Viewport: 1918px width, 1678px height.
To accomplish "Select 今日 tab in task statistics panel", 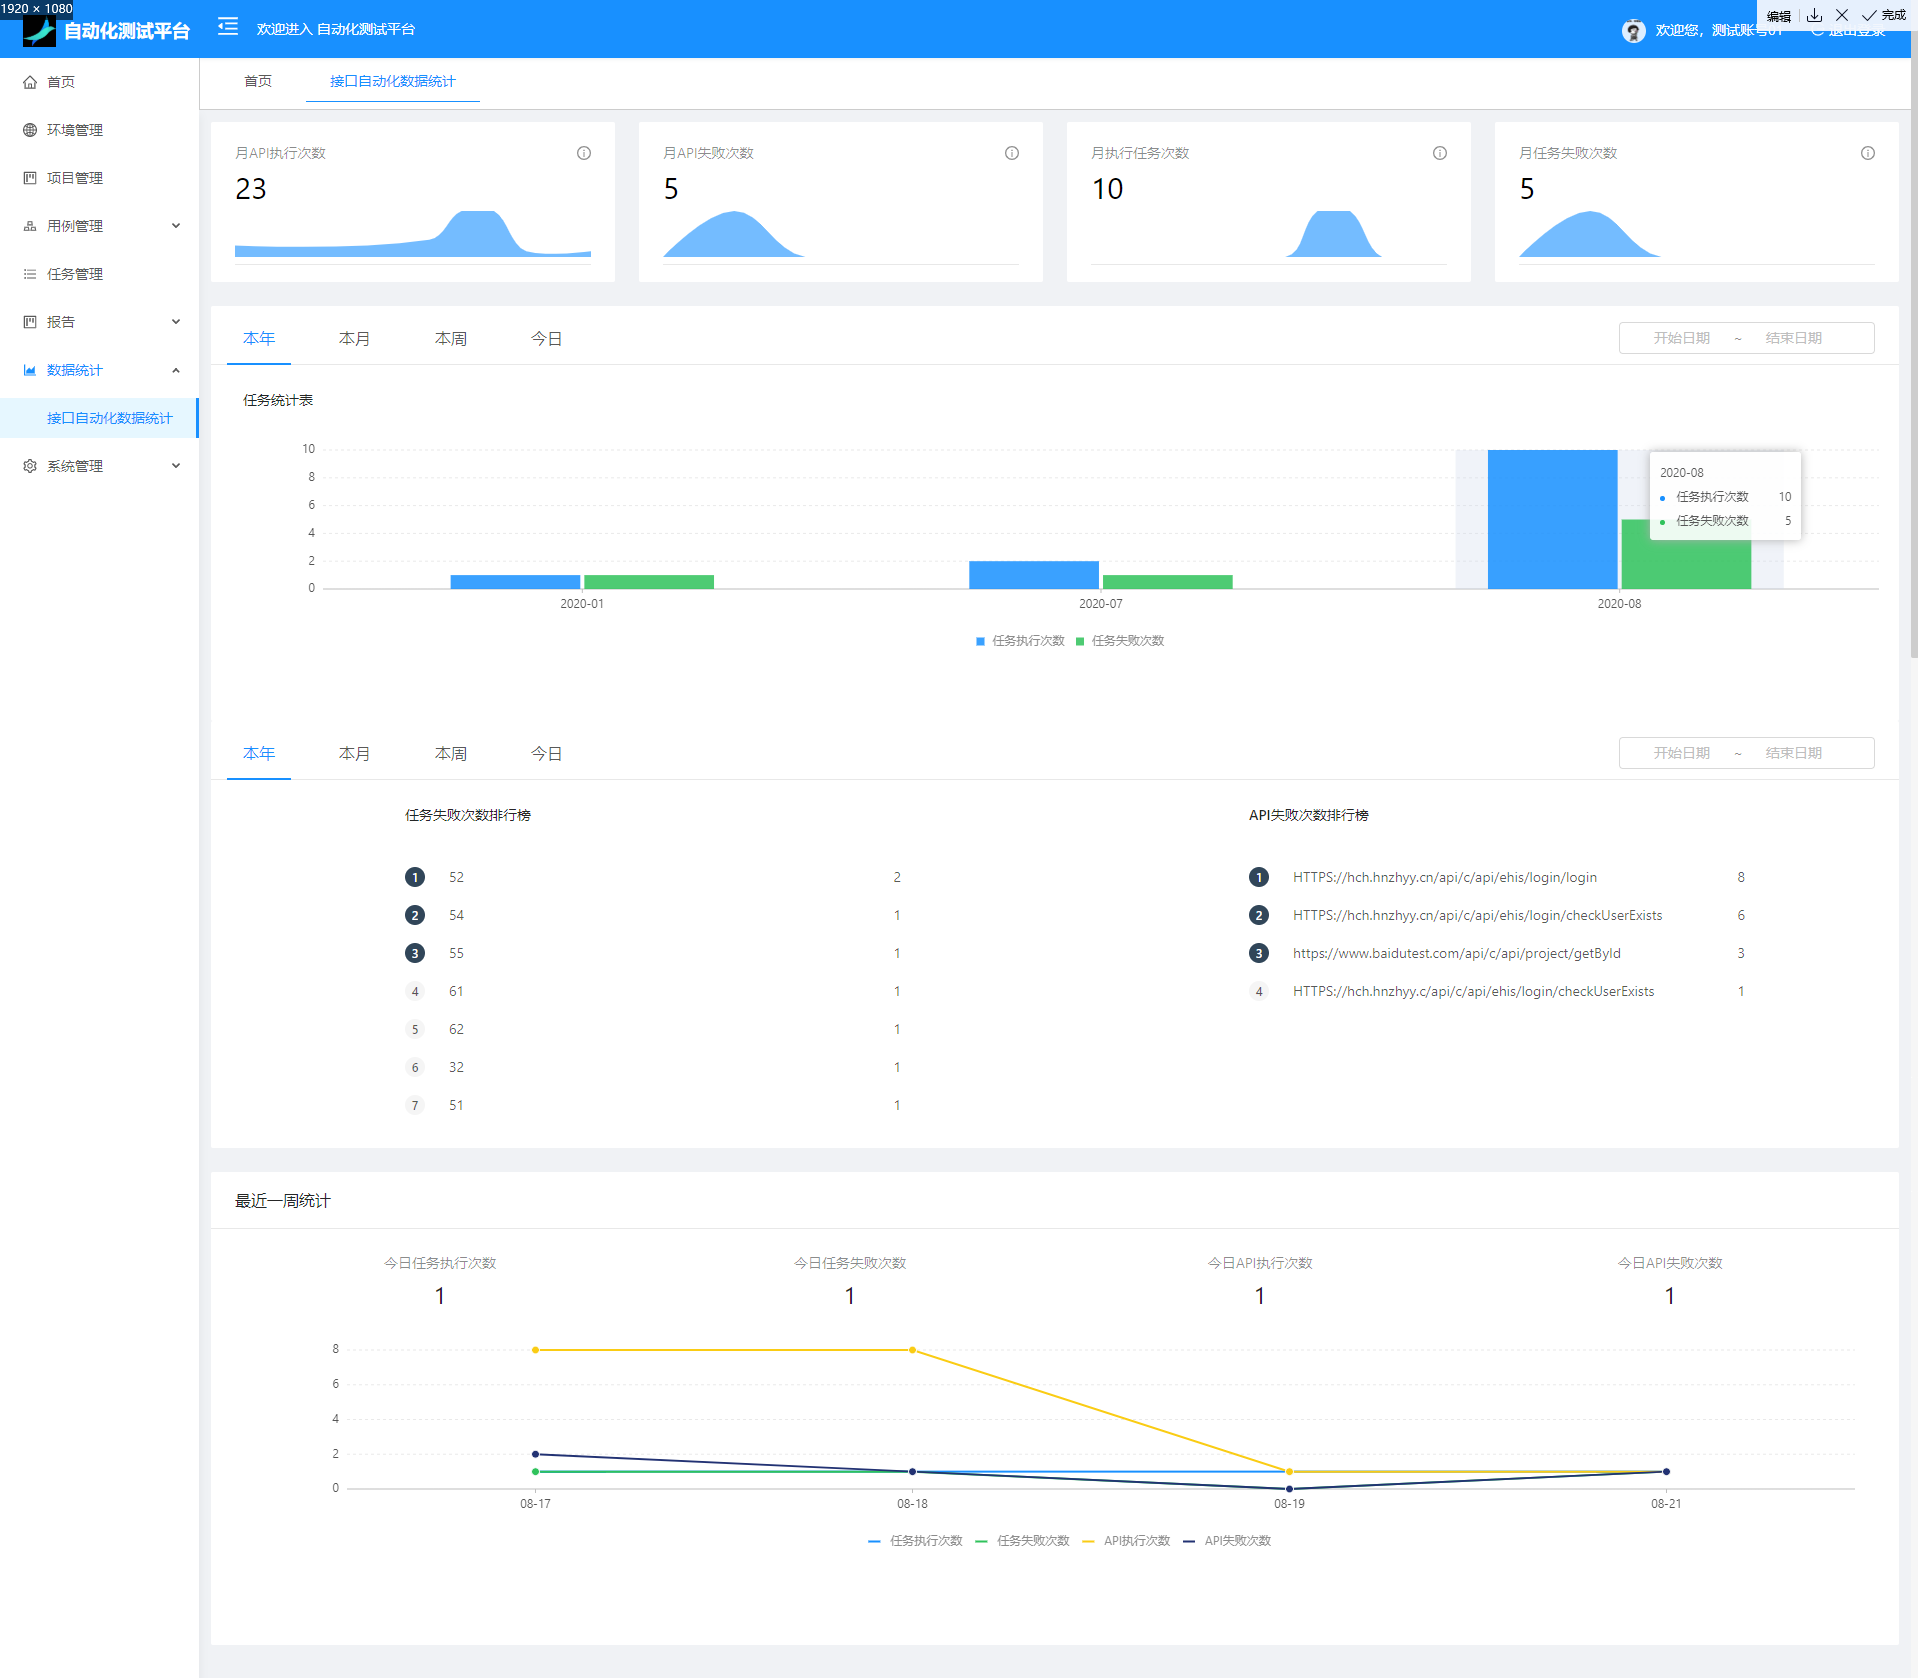I will click(x=547, y=339).
